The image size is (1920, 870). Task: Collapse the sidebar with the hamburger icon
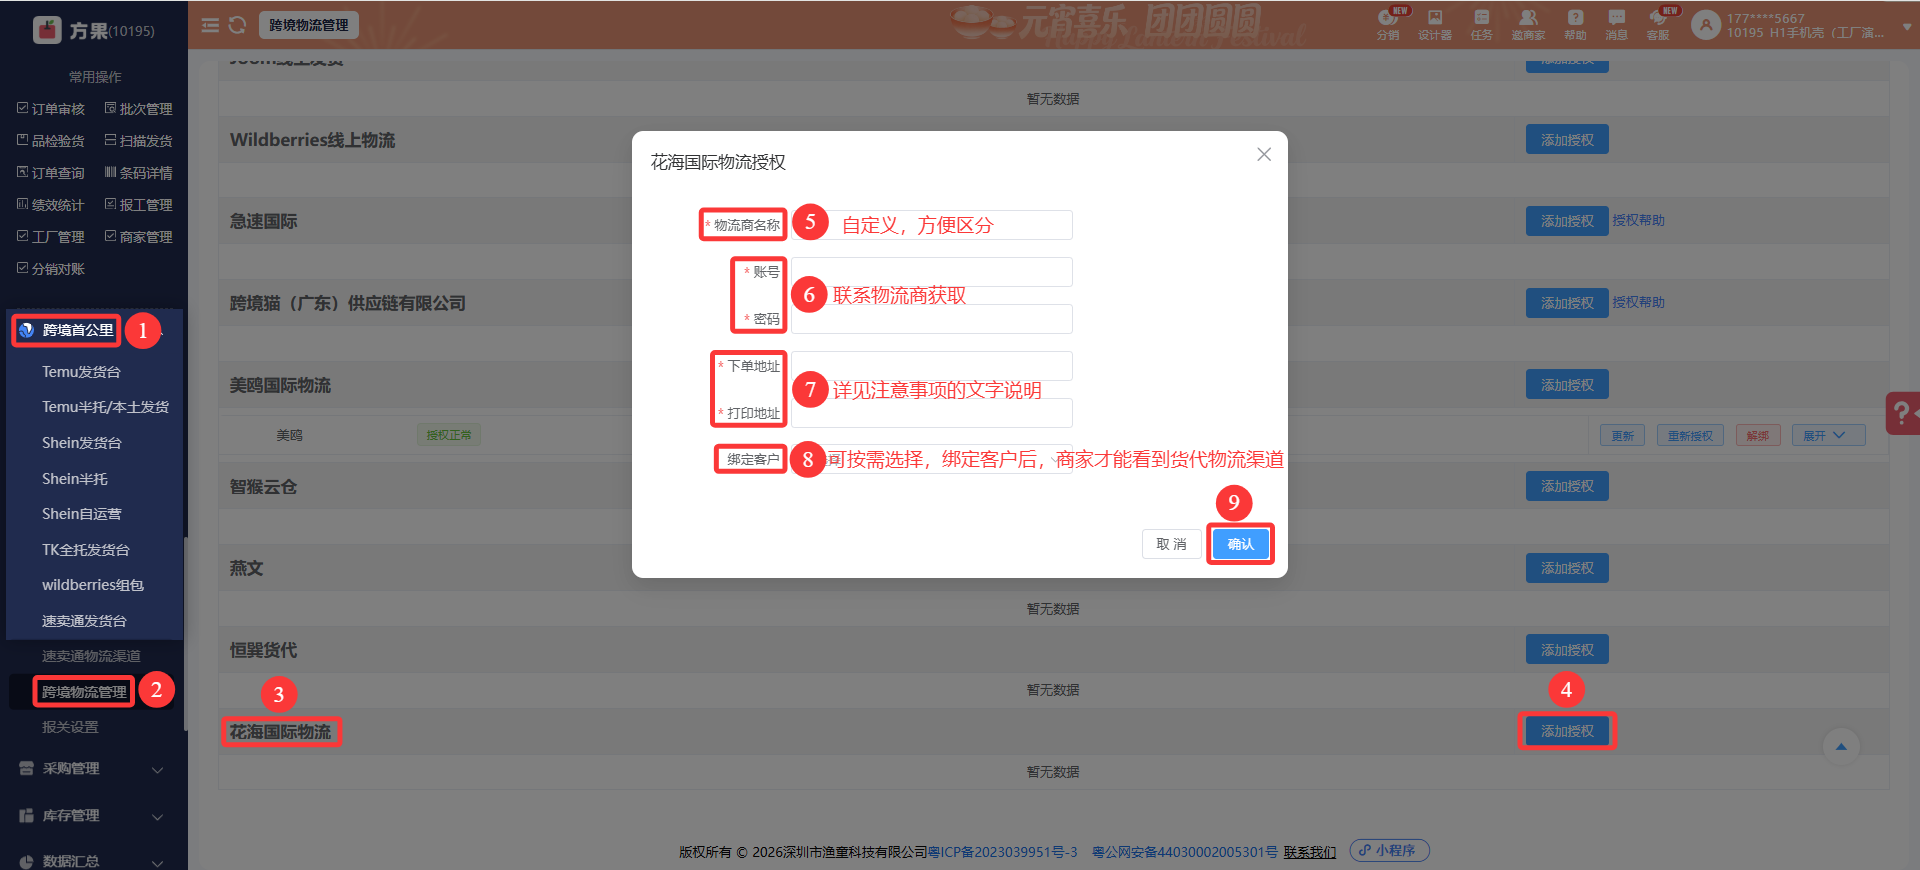[210, 25]
